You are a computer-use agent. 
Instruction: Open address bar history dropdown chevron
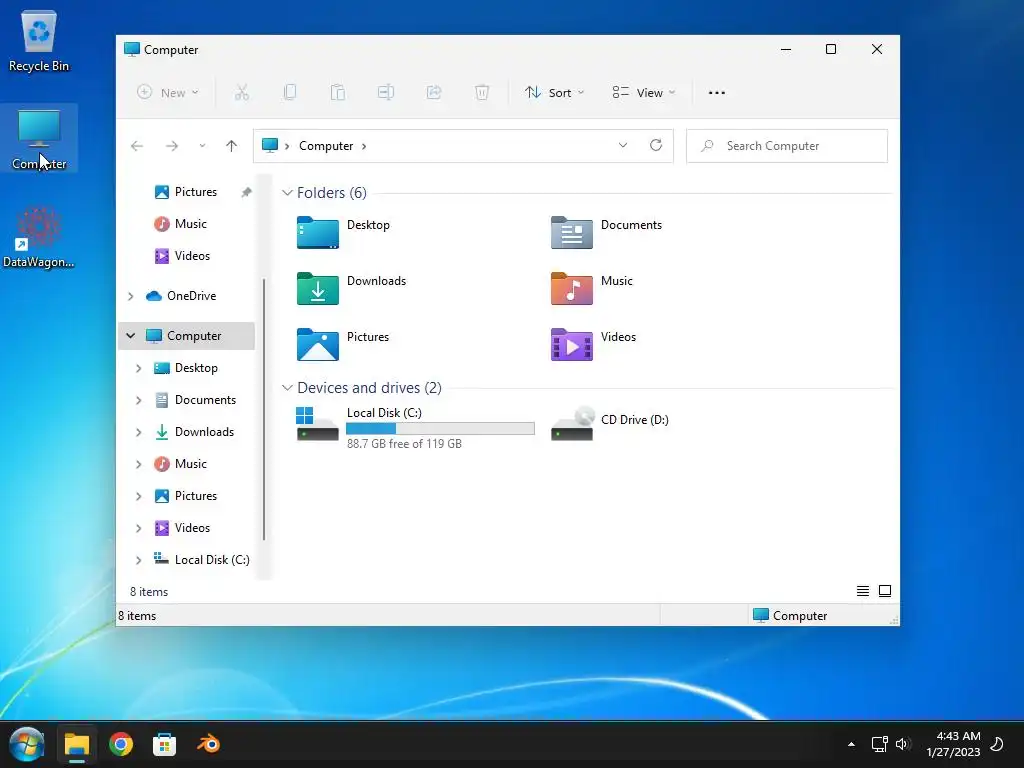tap(623, 145)
